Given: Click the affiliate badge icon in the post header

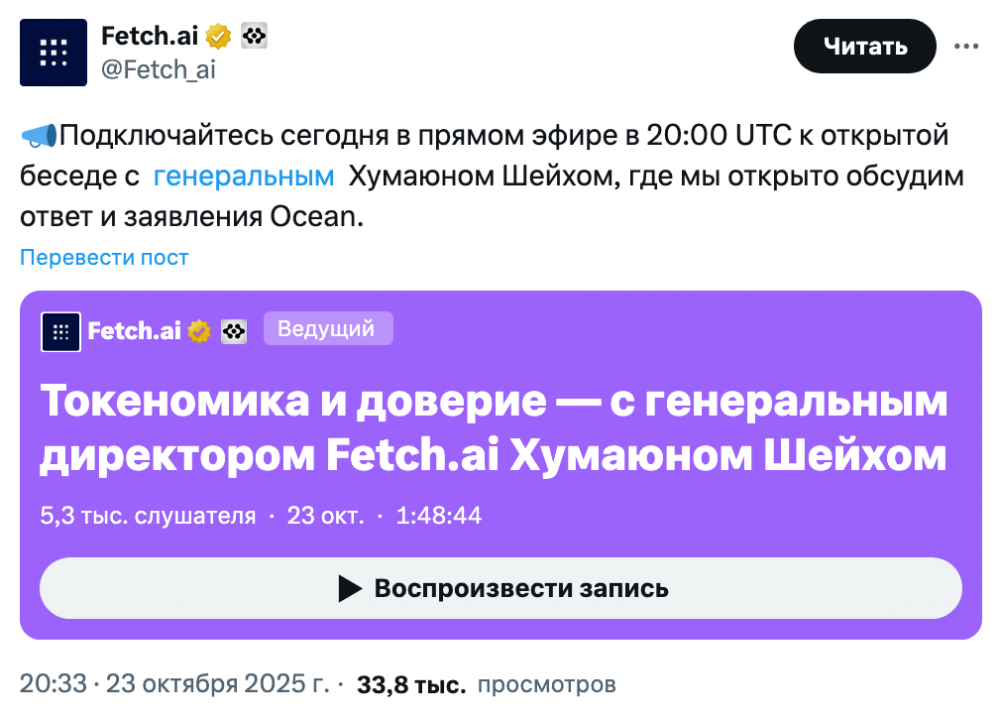Looking at the screenshot, I should pos(255,37).
